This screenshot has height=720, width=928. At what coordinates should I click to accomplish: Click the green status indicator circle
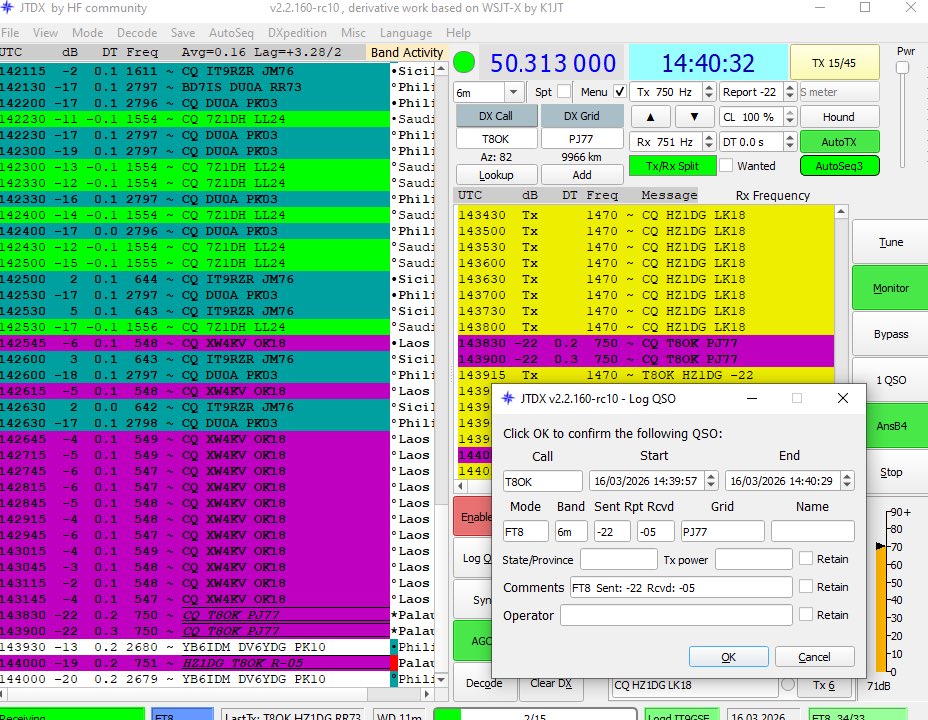(464, 62)
